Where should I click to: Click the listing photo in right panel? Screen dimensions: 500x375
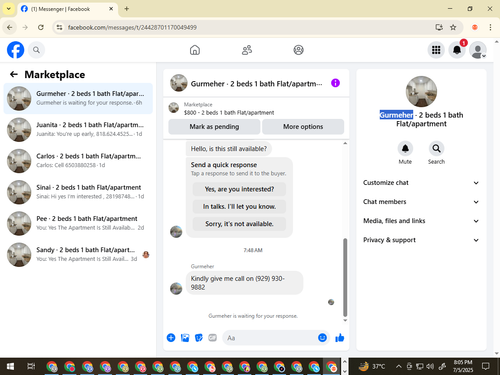coord(421,92)
